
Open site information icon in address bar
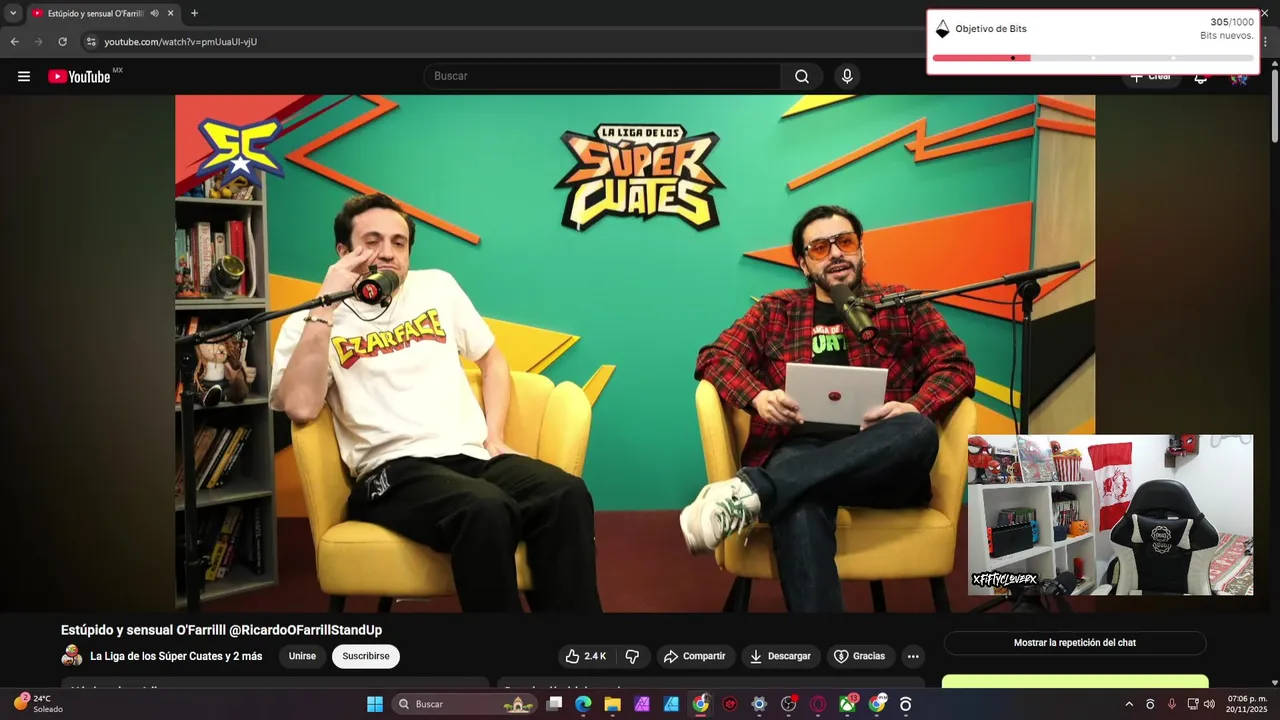91,42
